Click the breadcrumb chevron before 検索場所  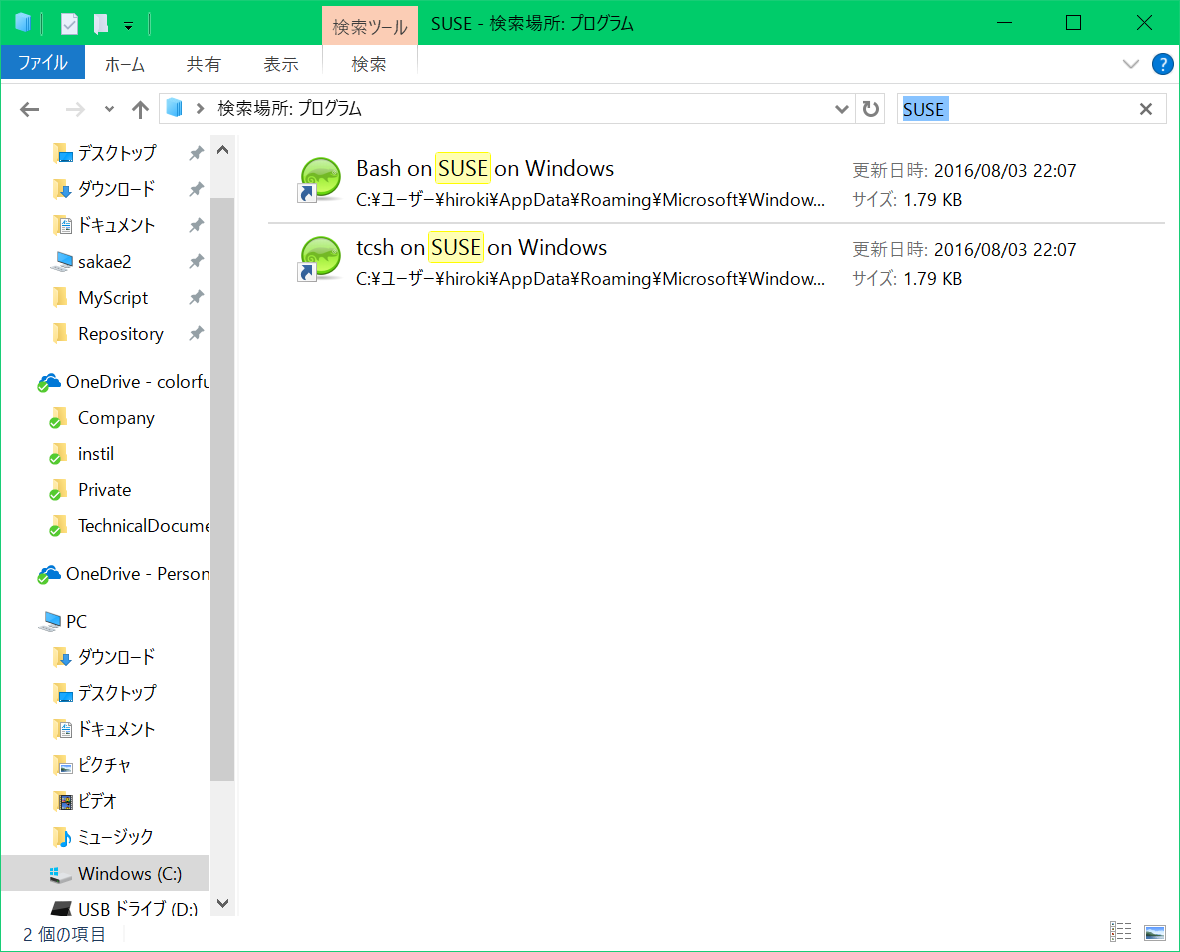[200, 109]
